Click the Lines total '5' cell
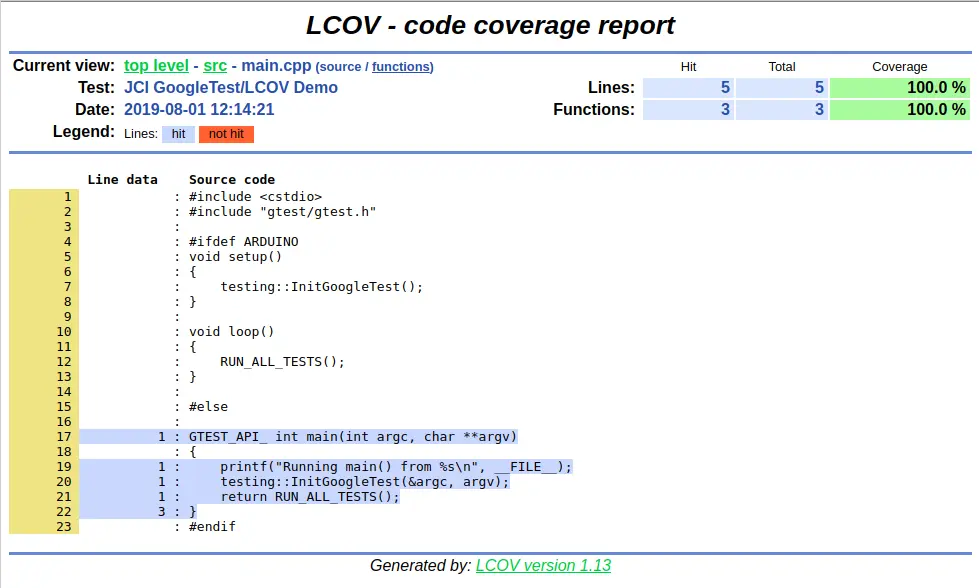979x588 pixels. pyautogui.click(x=782, y=87)
